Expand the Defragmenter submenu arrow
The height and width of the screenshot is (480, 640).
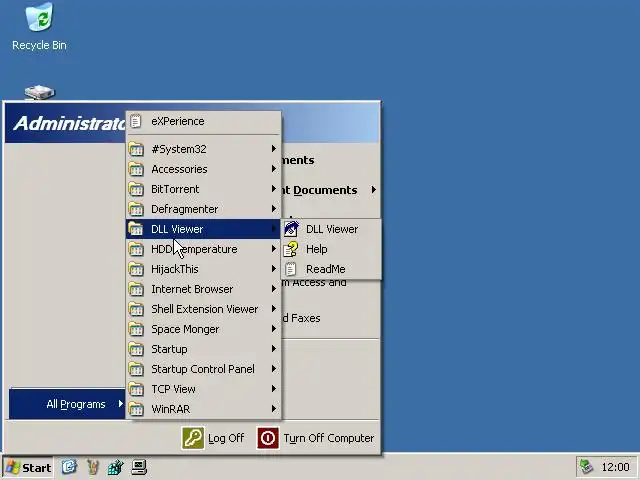point(274,209)
